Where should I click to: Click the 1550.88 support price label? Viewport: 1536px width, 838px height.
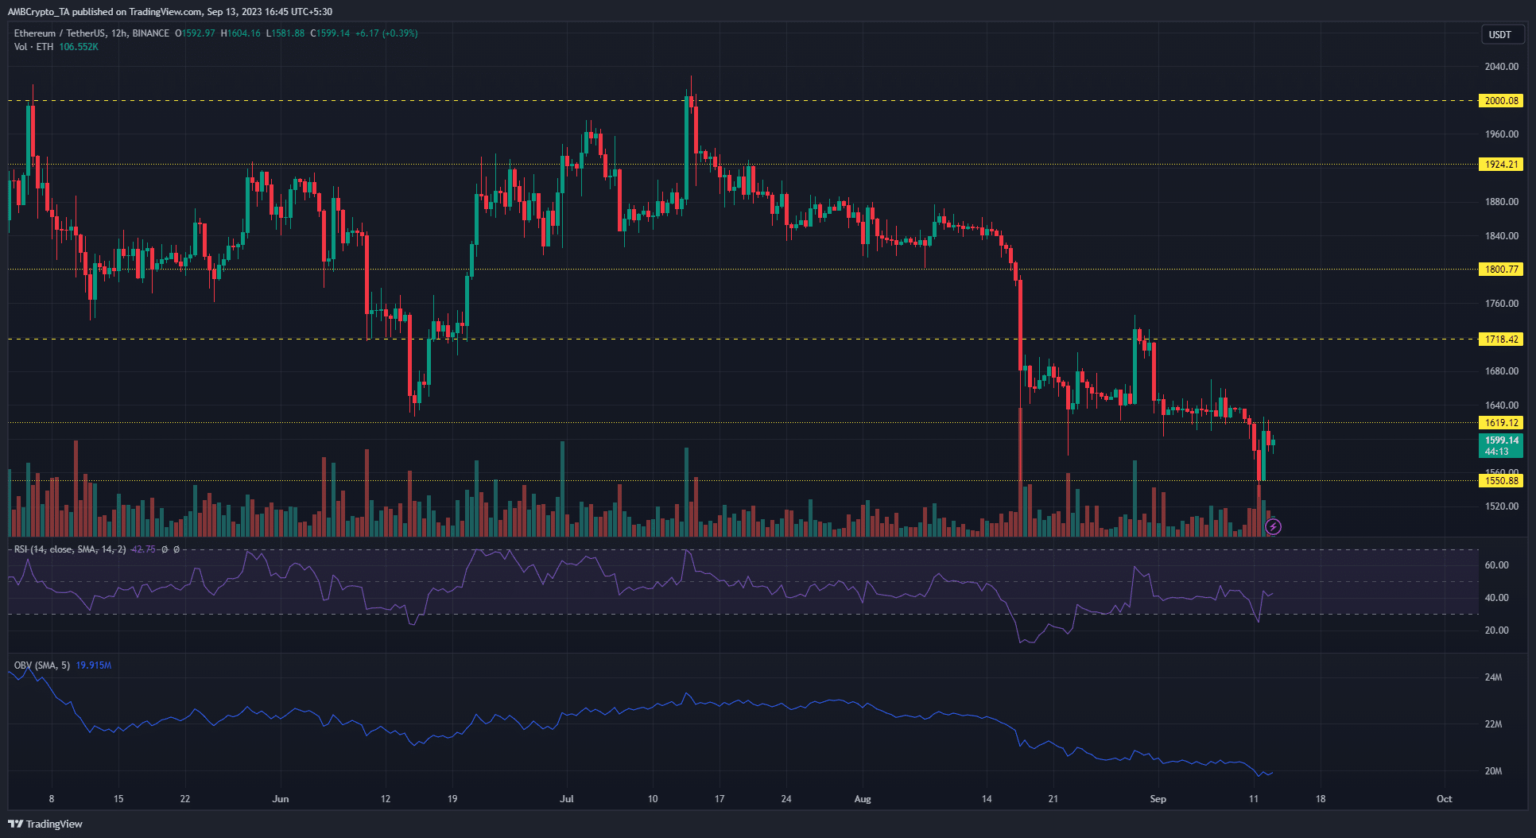[1499, 481]
